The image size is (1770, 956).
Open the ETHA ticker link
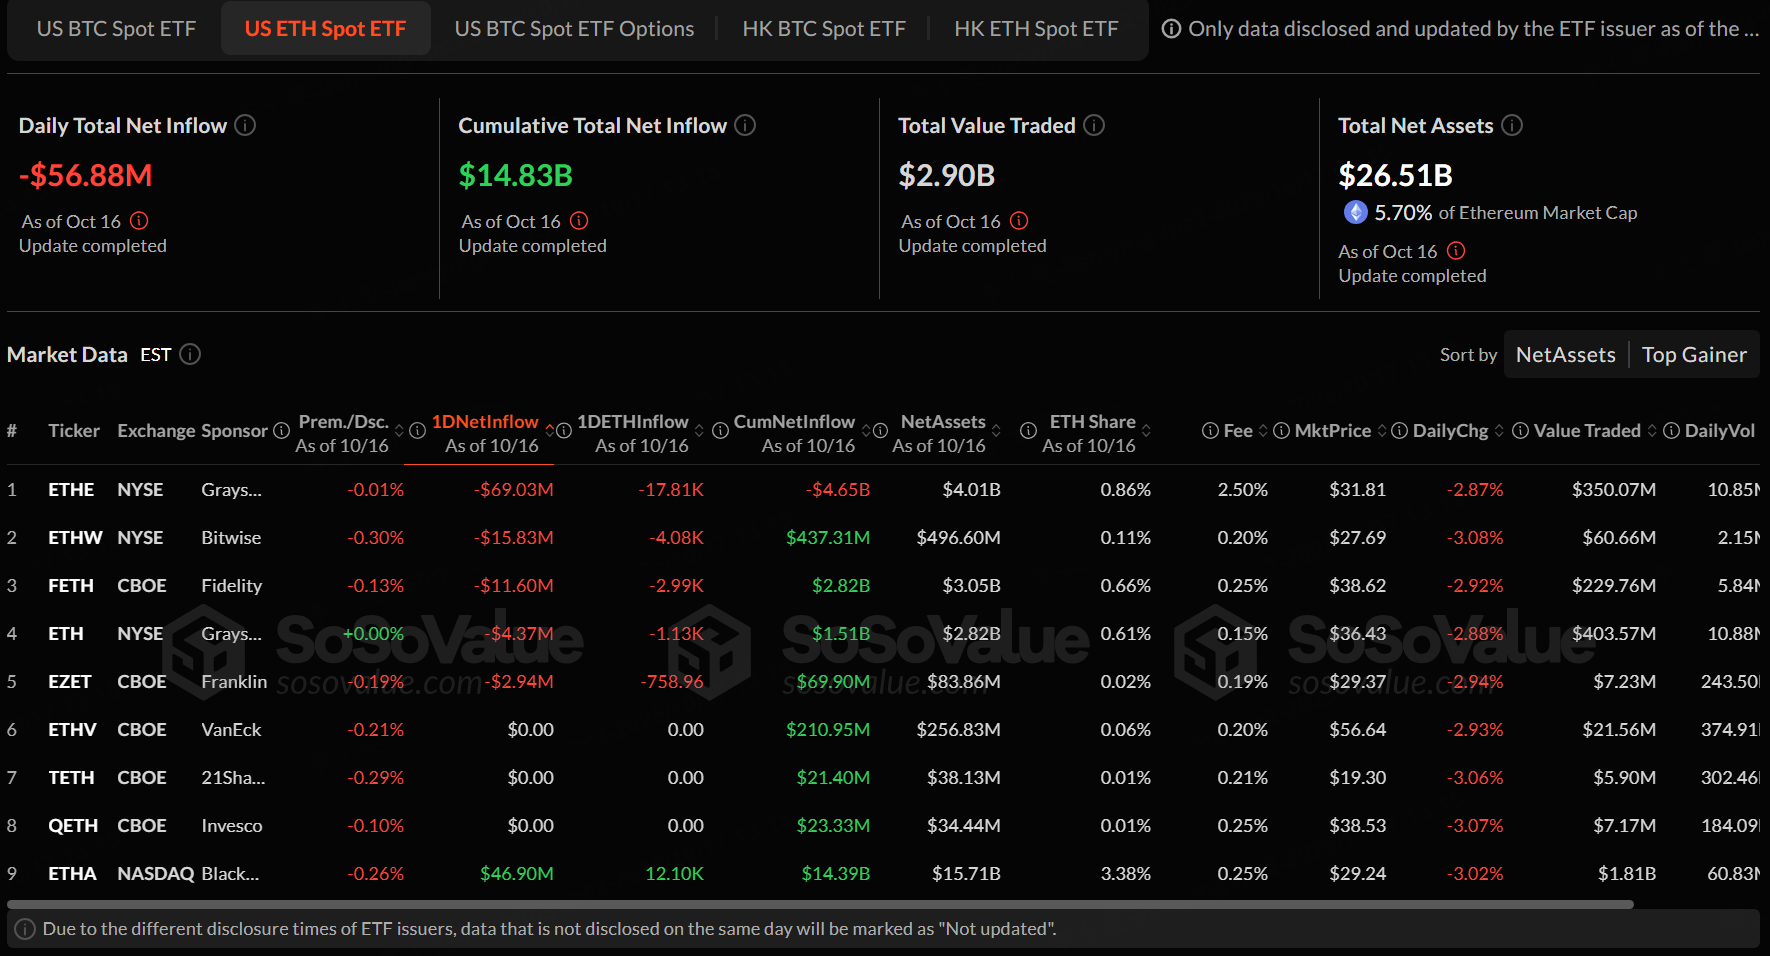(x=72, y=874)
